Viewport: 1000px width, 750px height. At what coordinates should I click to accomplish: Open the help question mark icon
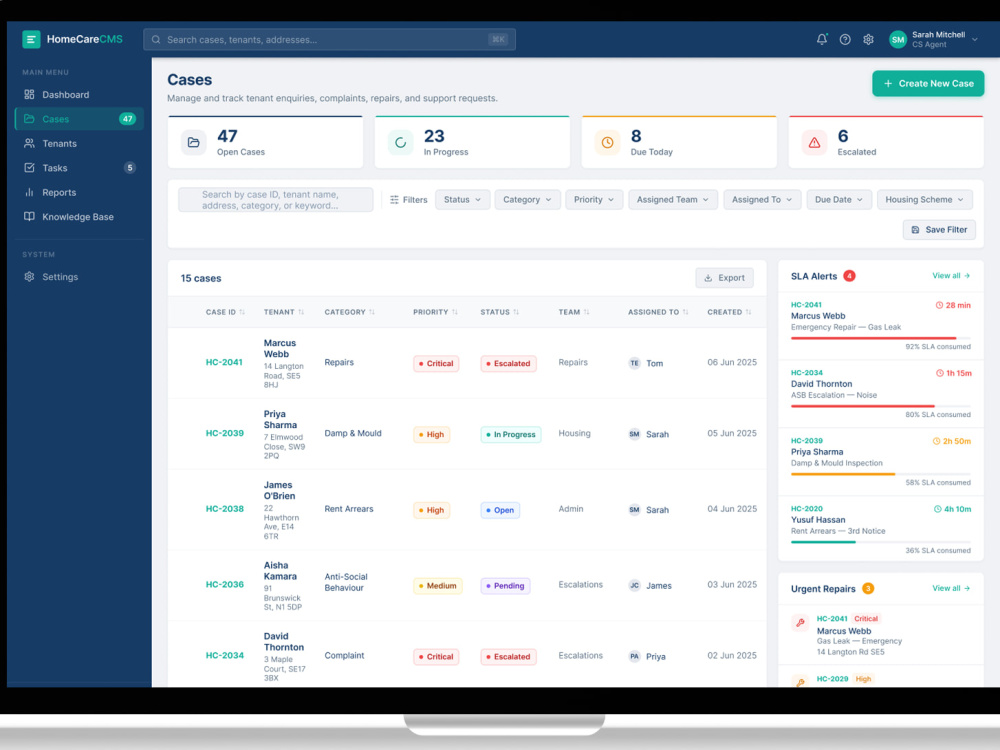845,40
